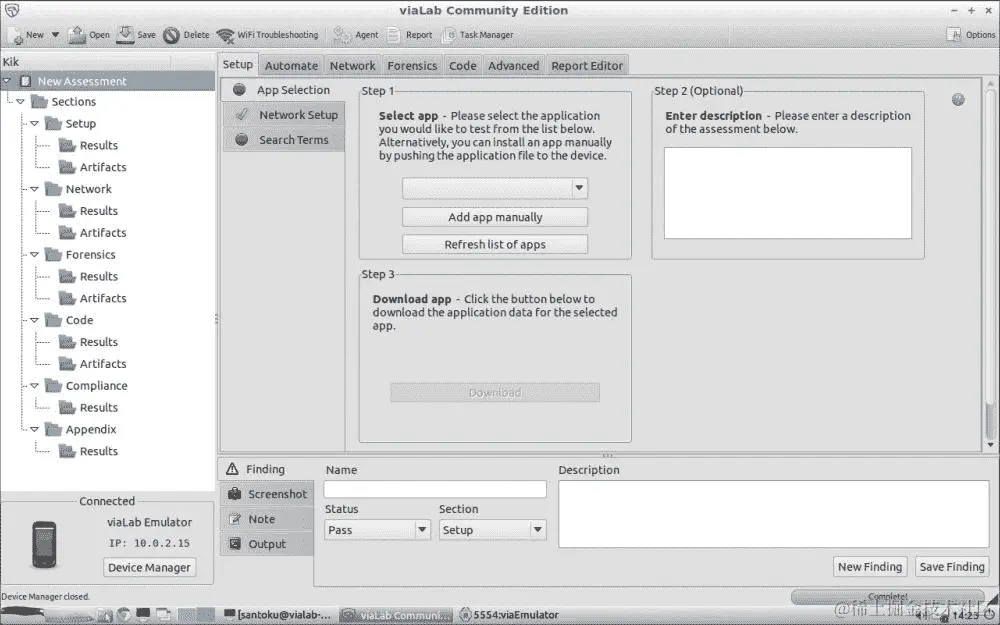Select the Screenshot panel tab
This screenshot has height=625, width=1000.
(x=267, y=494)
